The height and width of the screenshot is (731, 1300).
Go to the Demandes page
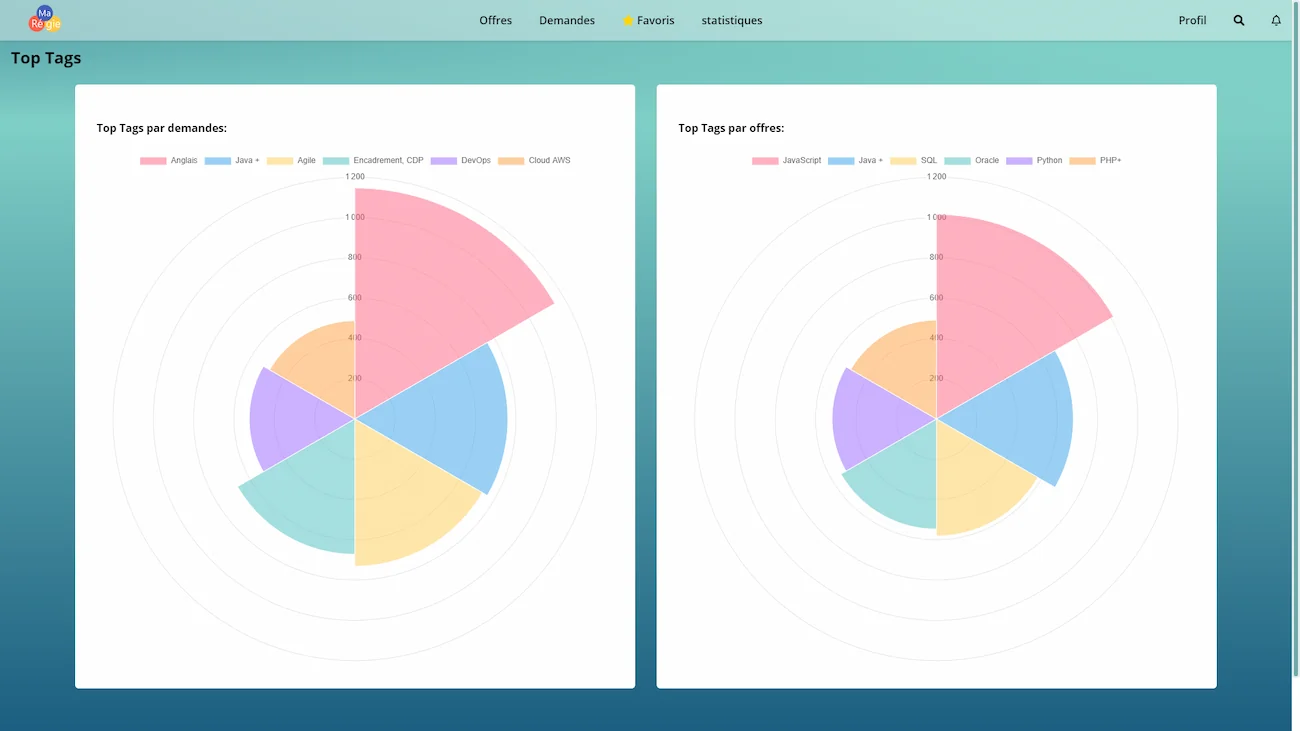(x=566, y=20)
